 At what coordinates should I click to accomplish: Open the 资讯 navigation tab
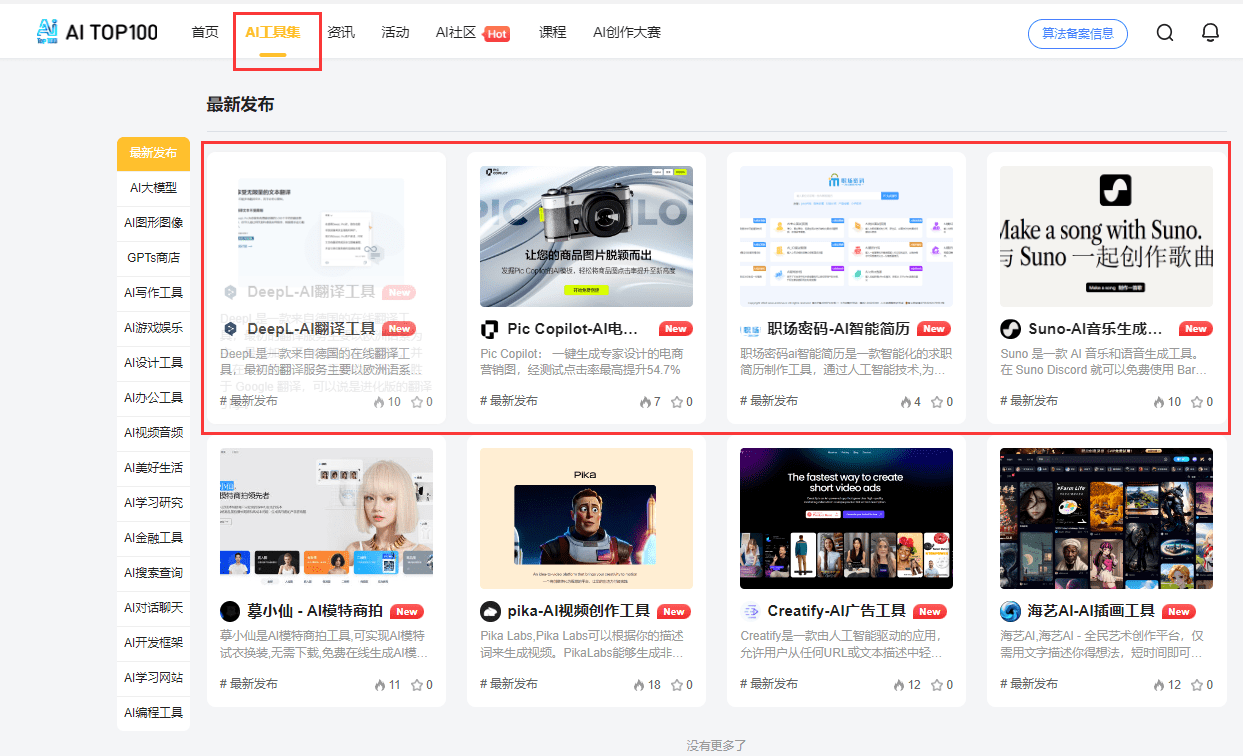[x=342, y=31]
